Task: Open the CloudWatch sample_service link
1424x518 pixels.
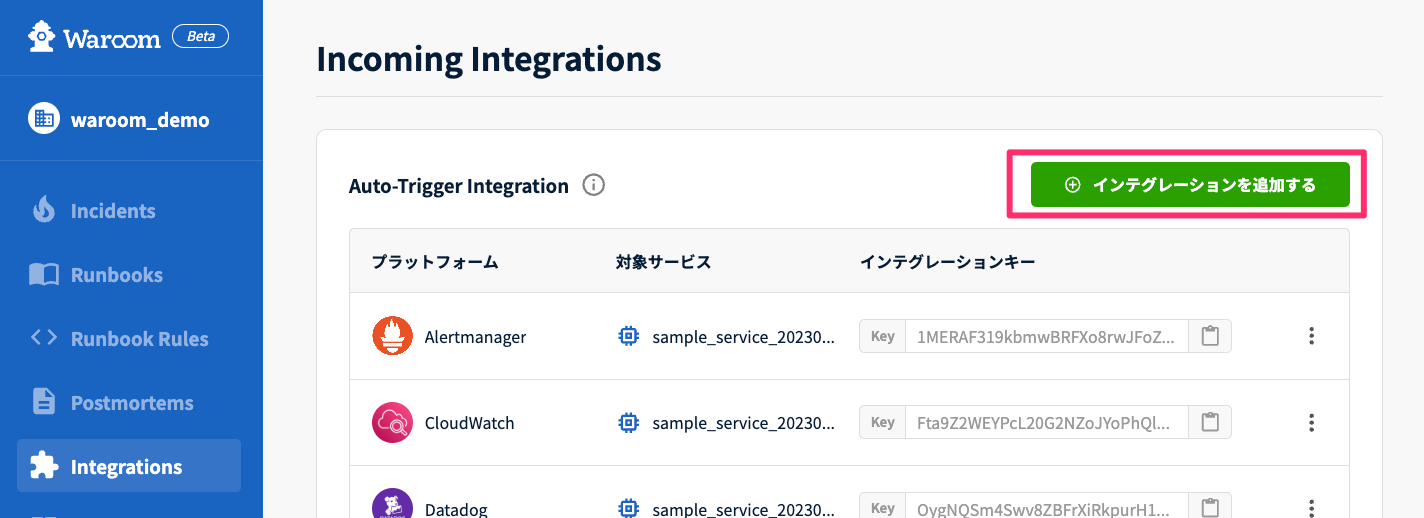Action: (742, 423)
